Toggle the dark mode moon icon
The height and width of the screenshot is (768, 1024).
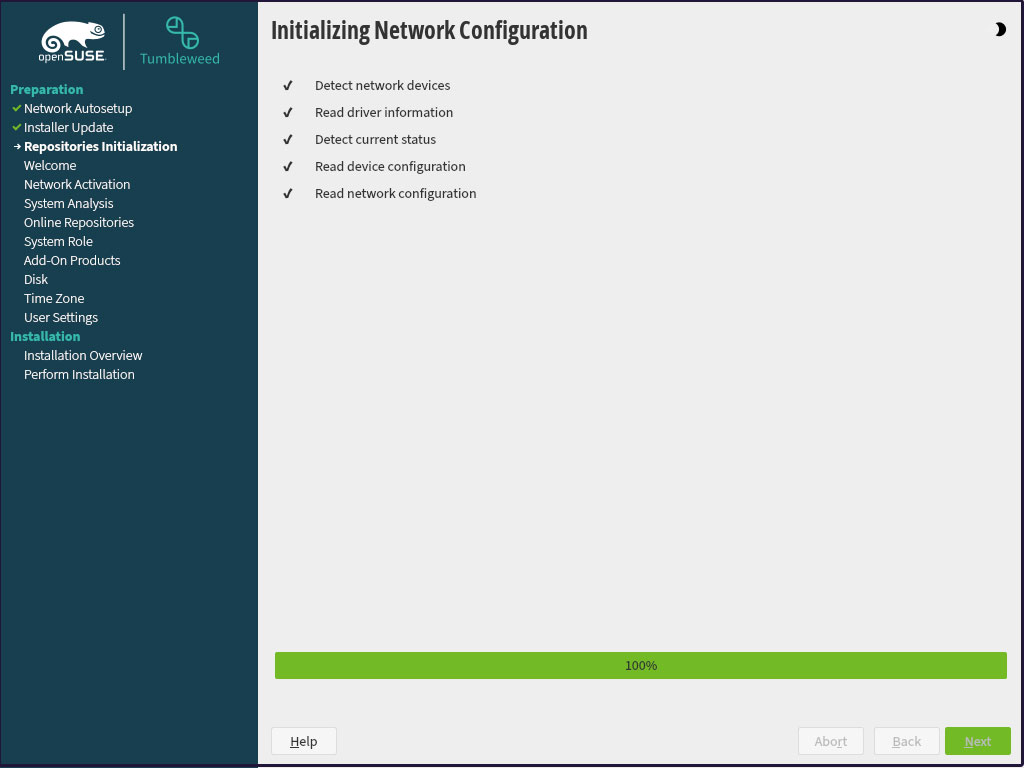pyautogui.click(x=1000, y=29)
